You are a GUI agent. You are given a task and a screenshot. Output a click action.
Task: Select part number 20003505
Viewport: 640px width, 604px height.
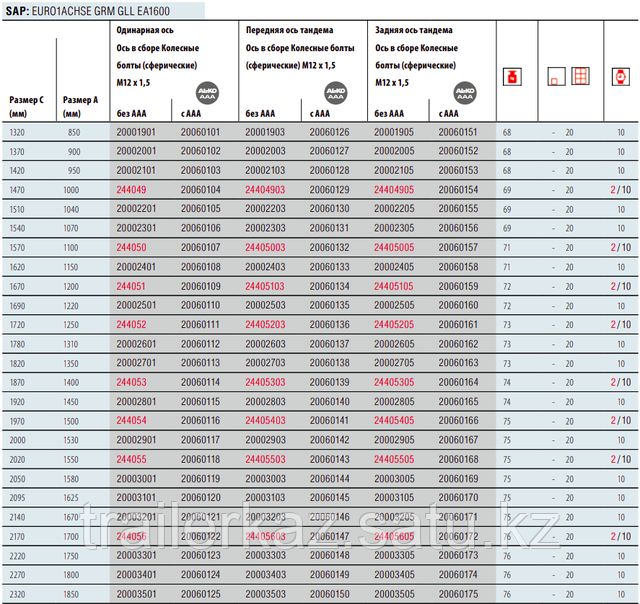tap(394, 594)
